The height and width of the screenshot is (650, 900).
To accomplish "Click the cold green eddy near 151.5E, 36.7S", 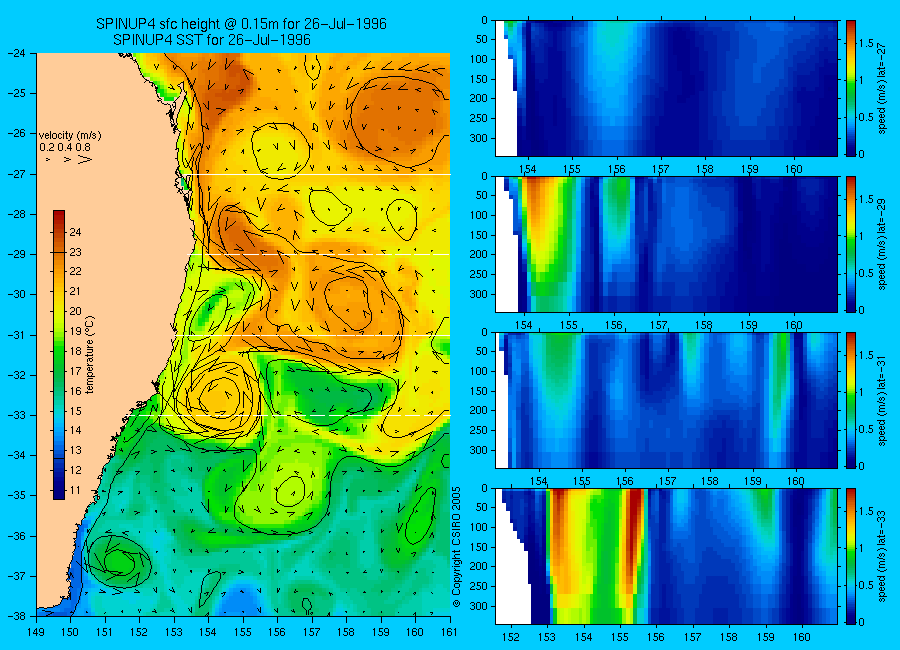I will click(119, 561).
